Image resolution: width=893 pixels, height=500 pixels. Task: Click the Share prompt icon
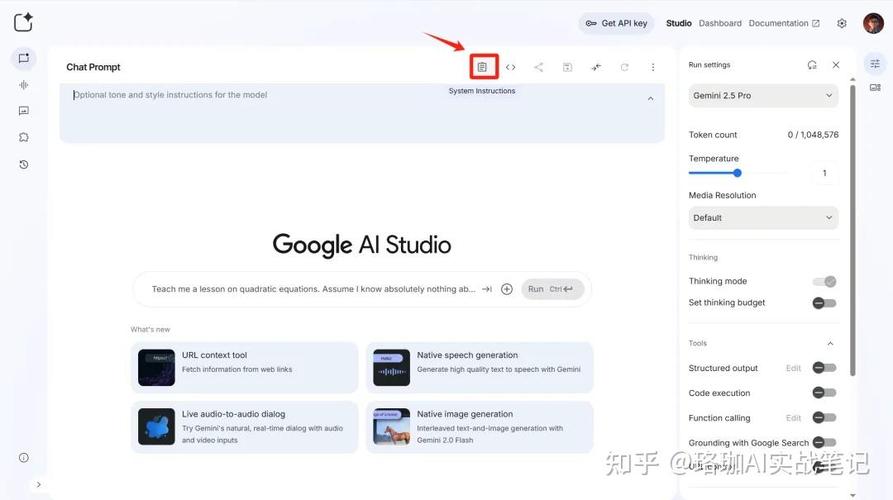538,67
